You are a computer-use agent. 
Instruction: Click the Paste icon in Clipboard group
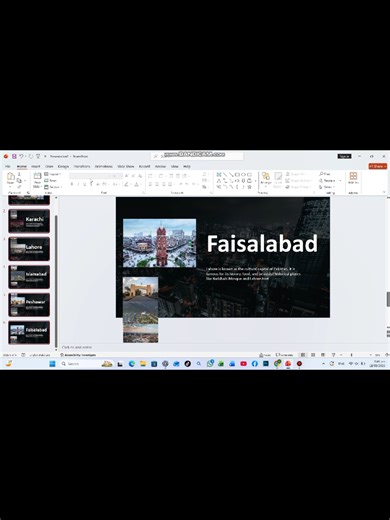coord(11,177)
